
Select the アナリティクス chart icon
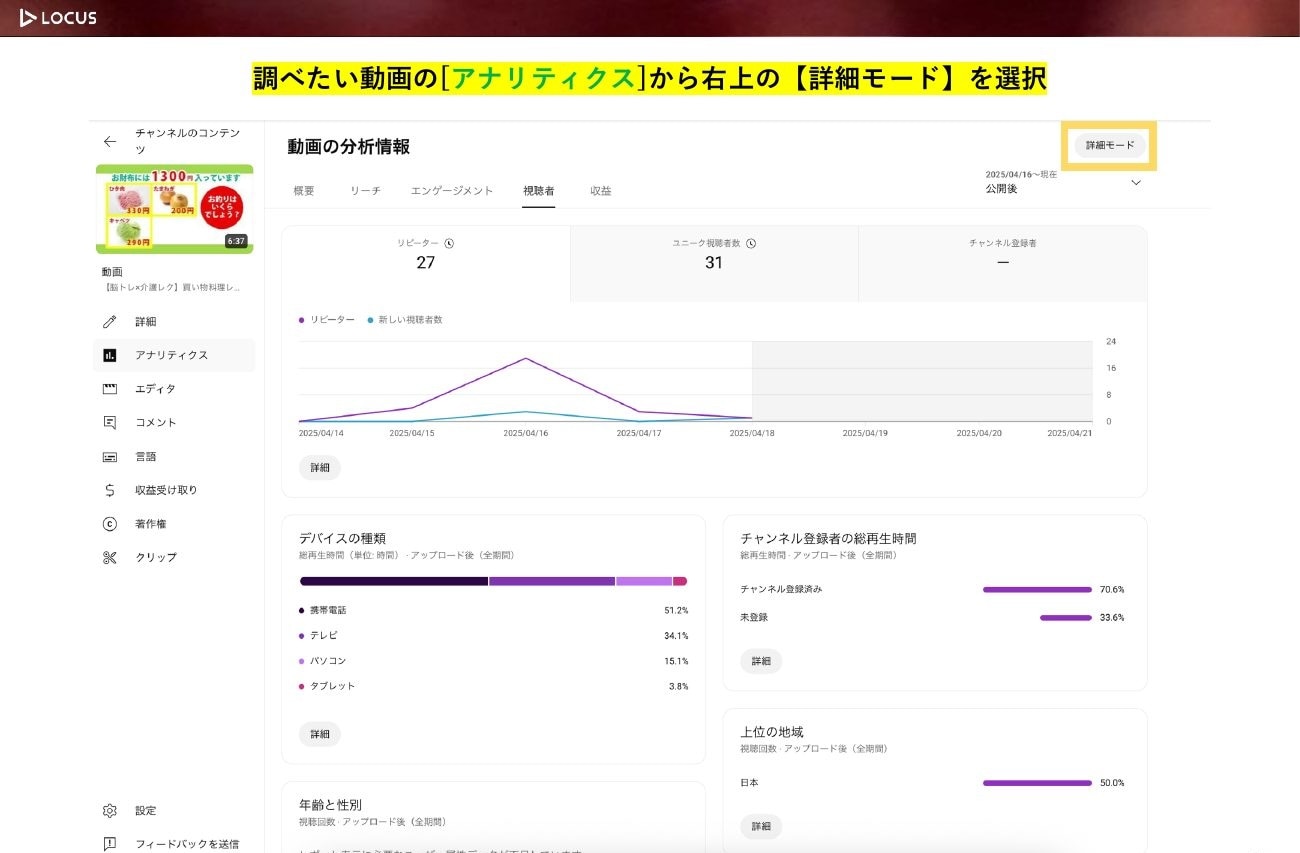coord(110,355)
